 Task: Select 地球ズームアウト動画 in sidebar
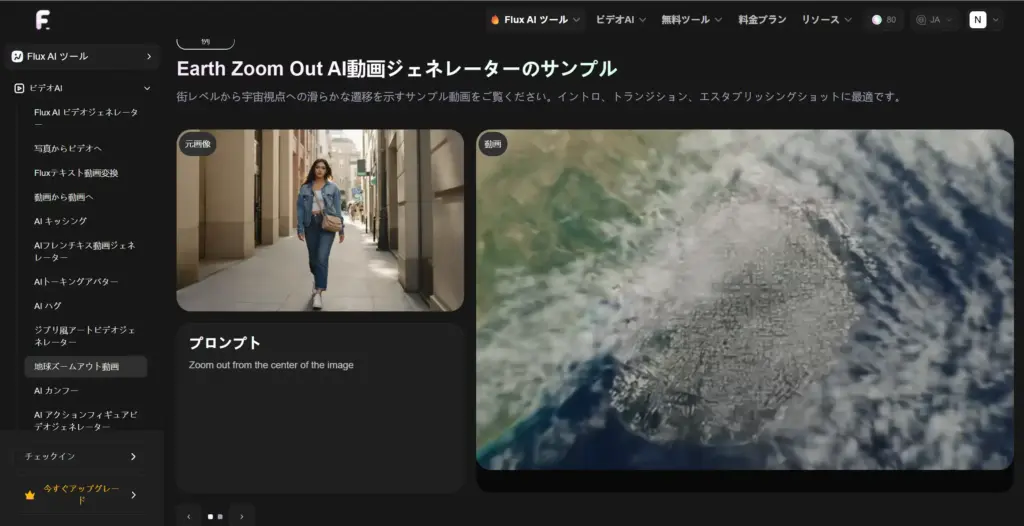[x=86, y=367]
